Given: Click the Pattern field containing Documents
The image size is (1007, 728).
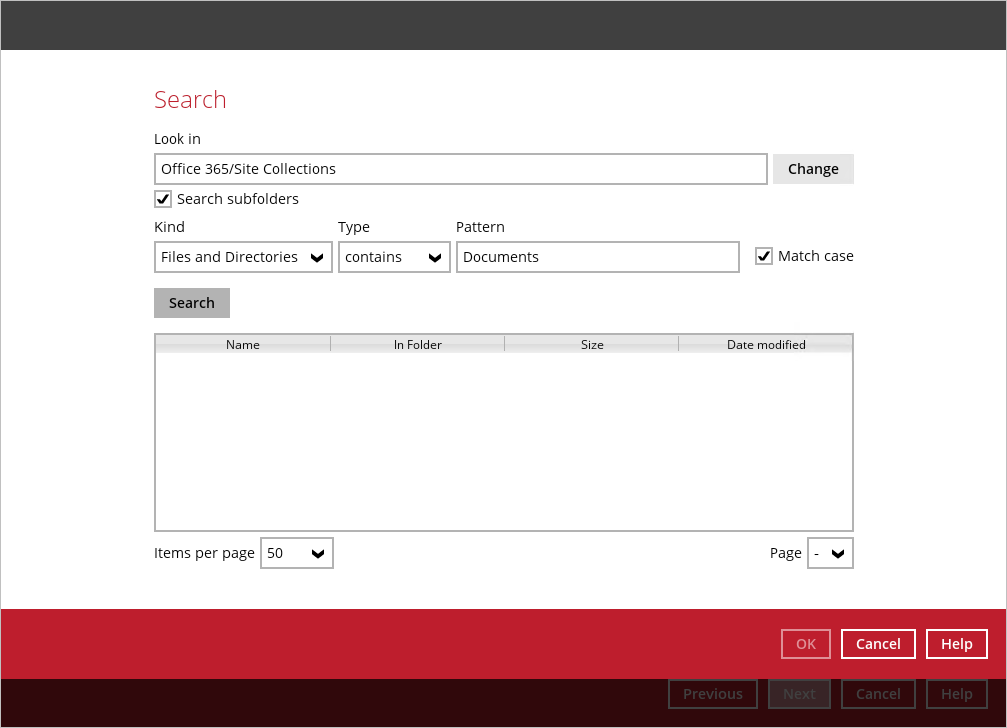Looking at the screenshot, I should tap(598, 257).
